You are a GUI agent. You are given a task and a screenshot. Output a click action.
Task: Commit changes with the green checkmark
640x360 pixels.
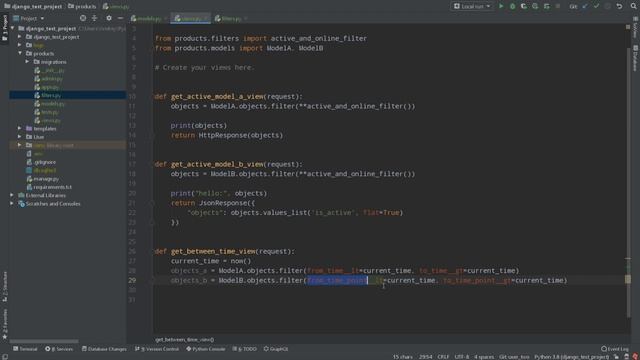coord(596,6)
